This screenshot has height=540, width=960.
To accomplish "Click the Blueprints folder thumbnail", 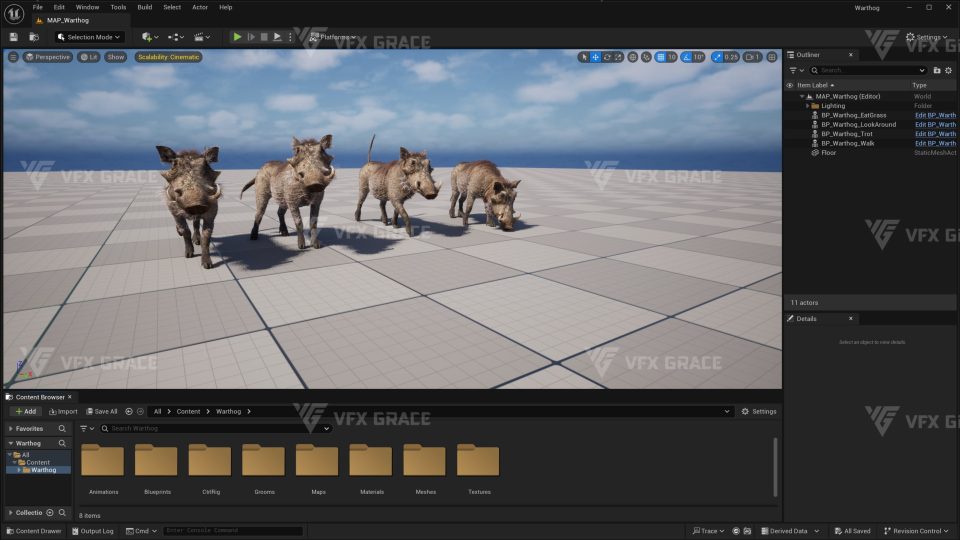I will pos(156,461).
